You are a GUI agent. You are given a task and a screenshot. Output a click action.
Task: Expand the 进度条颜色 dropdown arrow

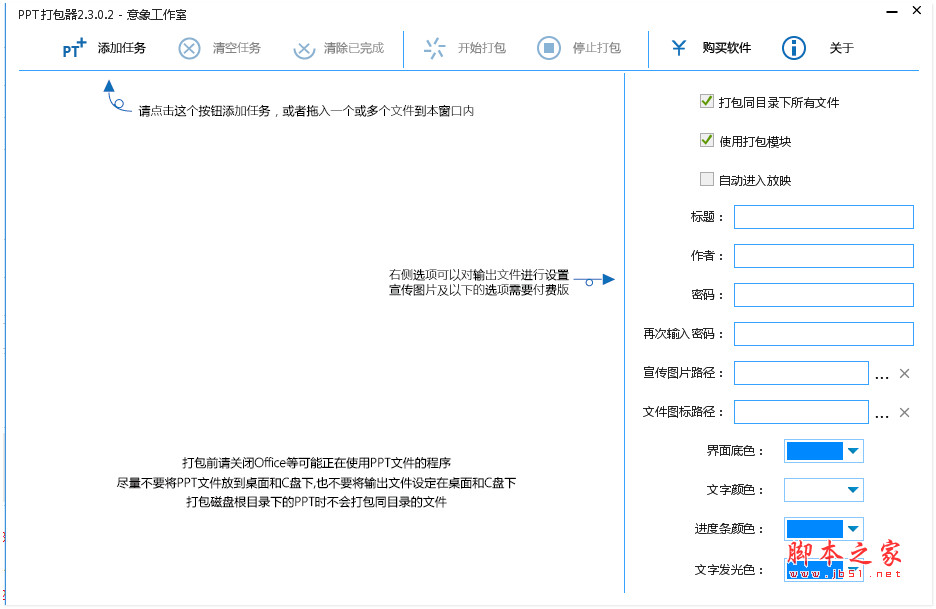854,528
